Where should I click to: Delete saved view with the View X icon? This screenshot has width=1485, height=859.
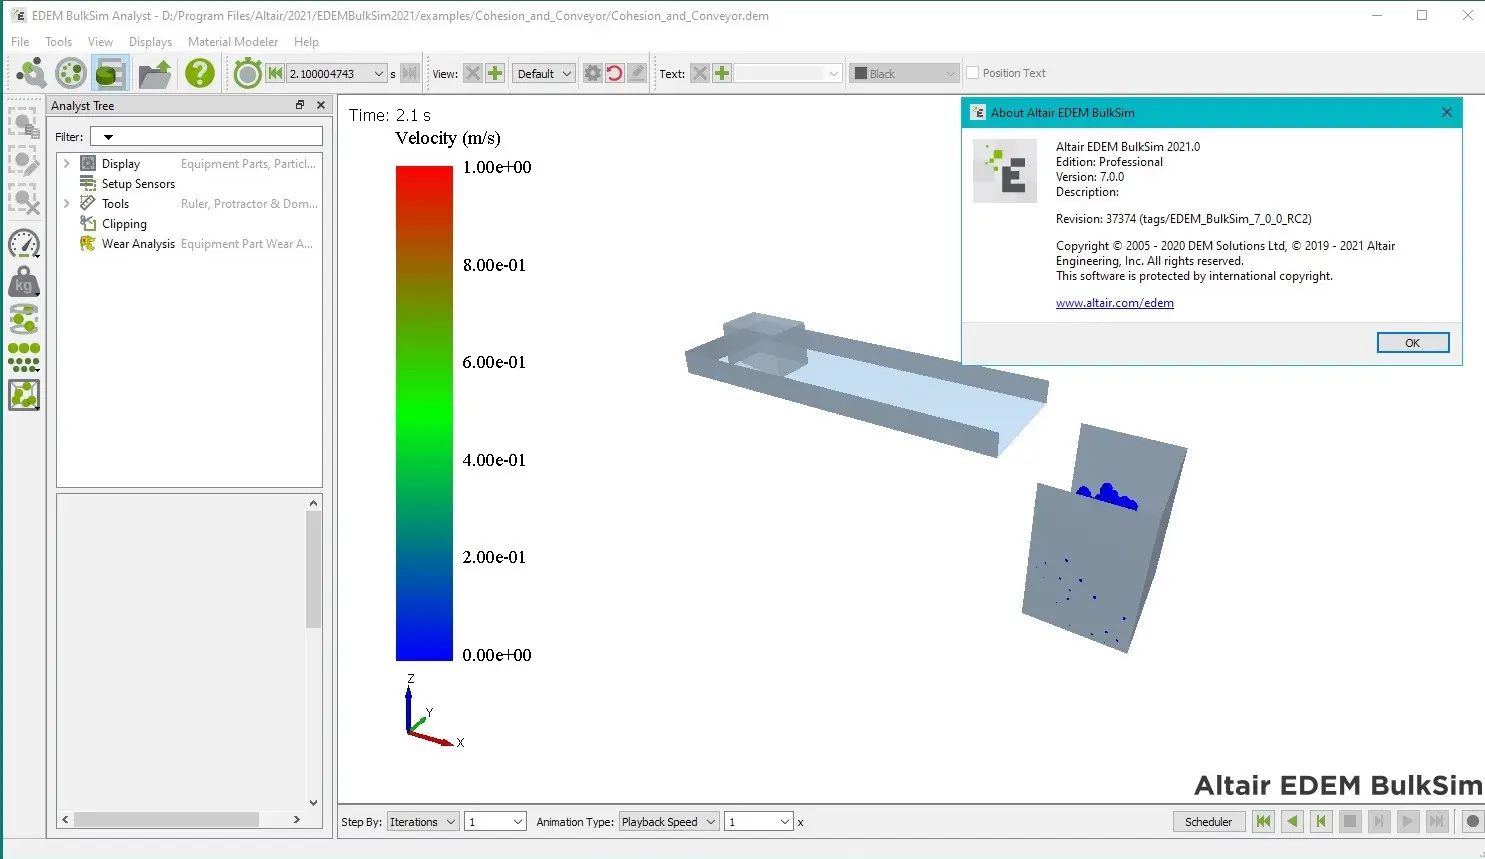(x=473, y=73)
